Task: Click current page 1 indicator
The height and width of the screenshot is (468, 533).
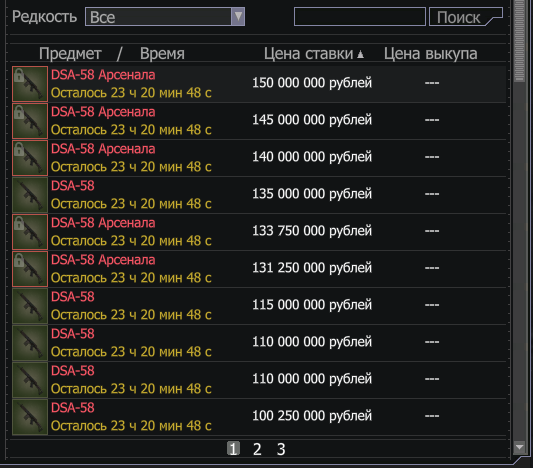Action: tap(234, 449)
